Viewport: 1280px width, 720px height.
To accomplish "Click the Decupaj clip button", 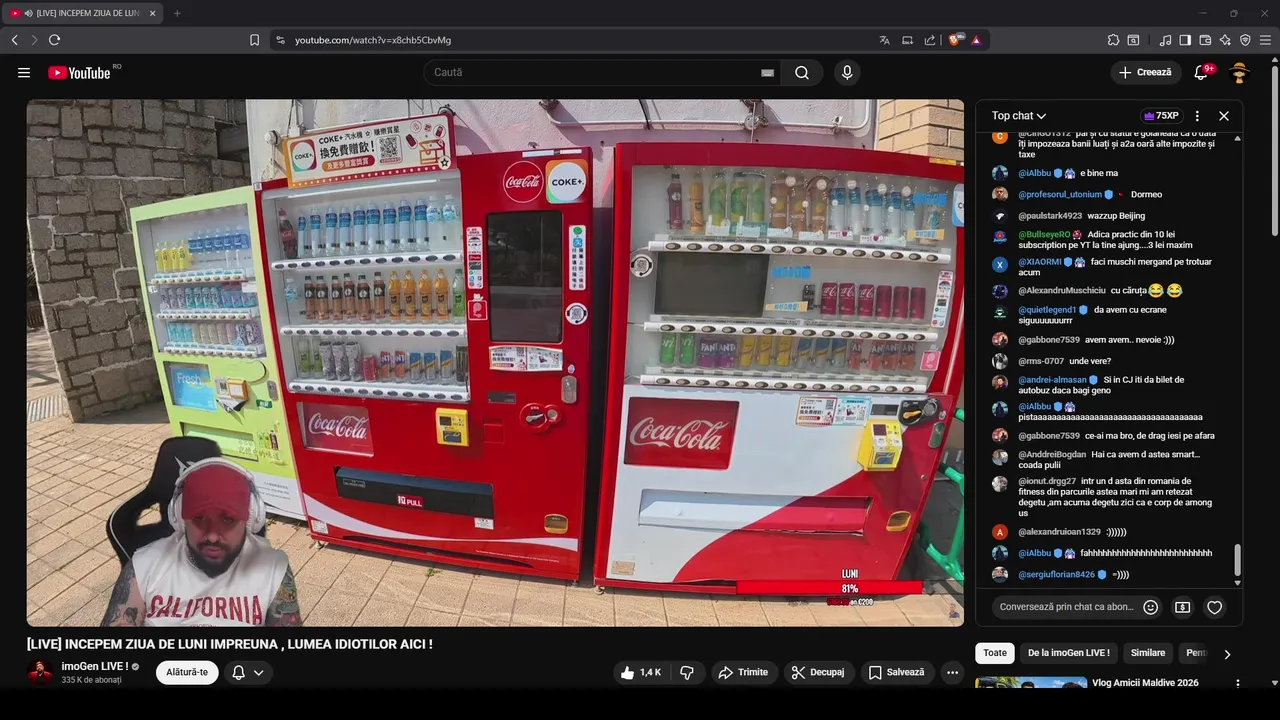I will pos(817,673).
